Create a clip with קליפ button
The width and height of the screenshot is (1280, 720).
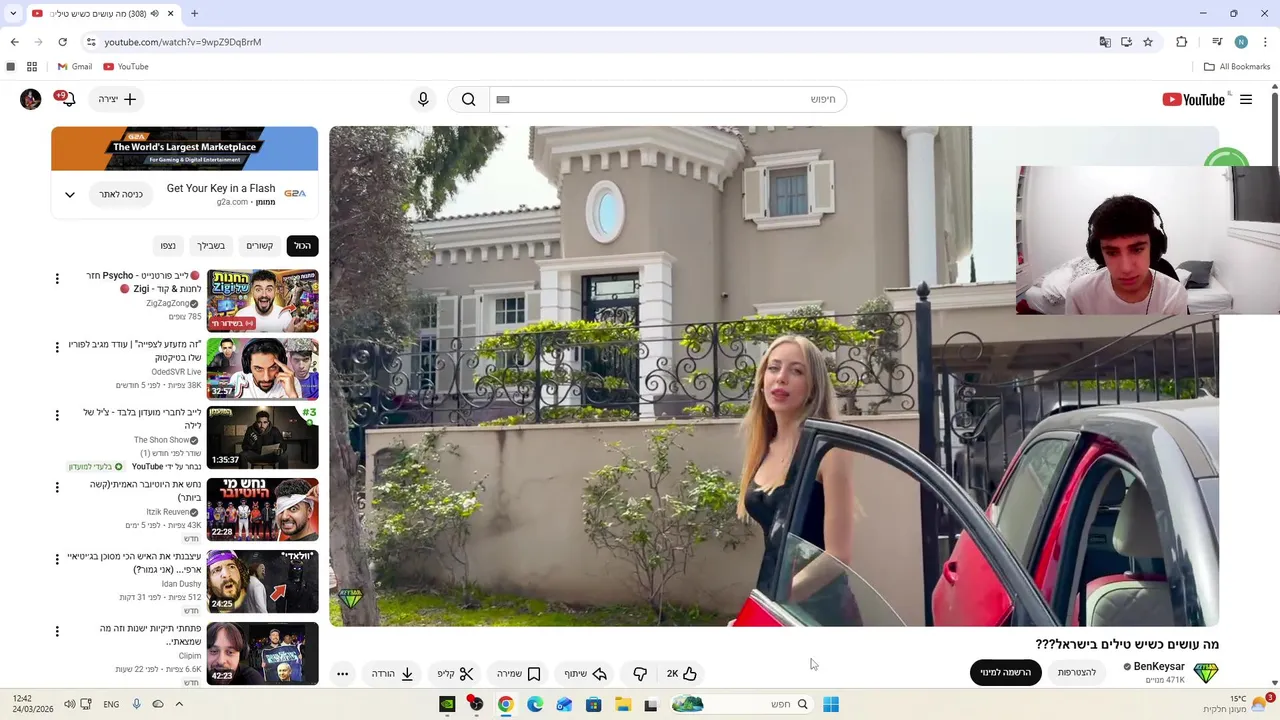point(455,674)
